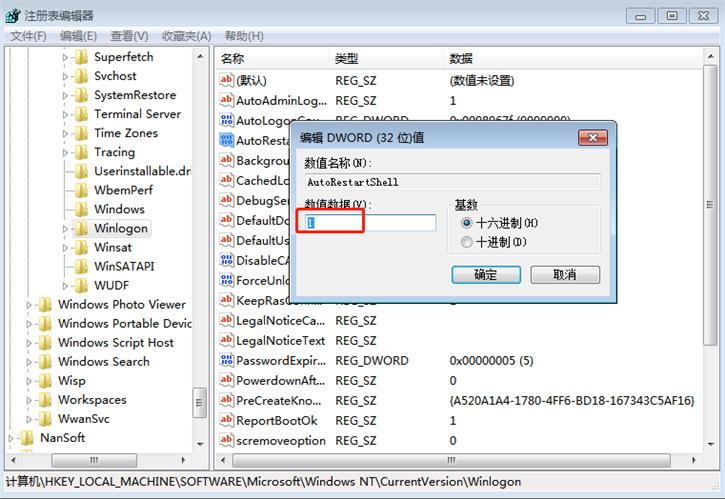Expand the NanSoft tree node
This screenshot has height=499, width=725.
click(x=12, y=438)
